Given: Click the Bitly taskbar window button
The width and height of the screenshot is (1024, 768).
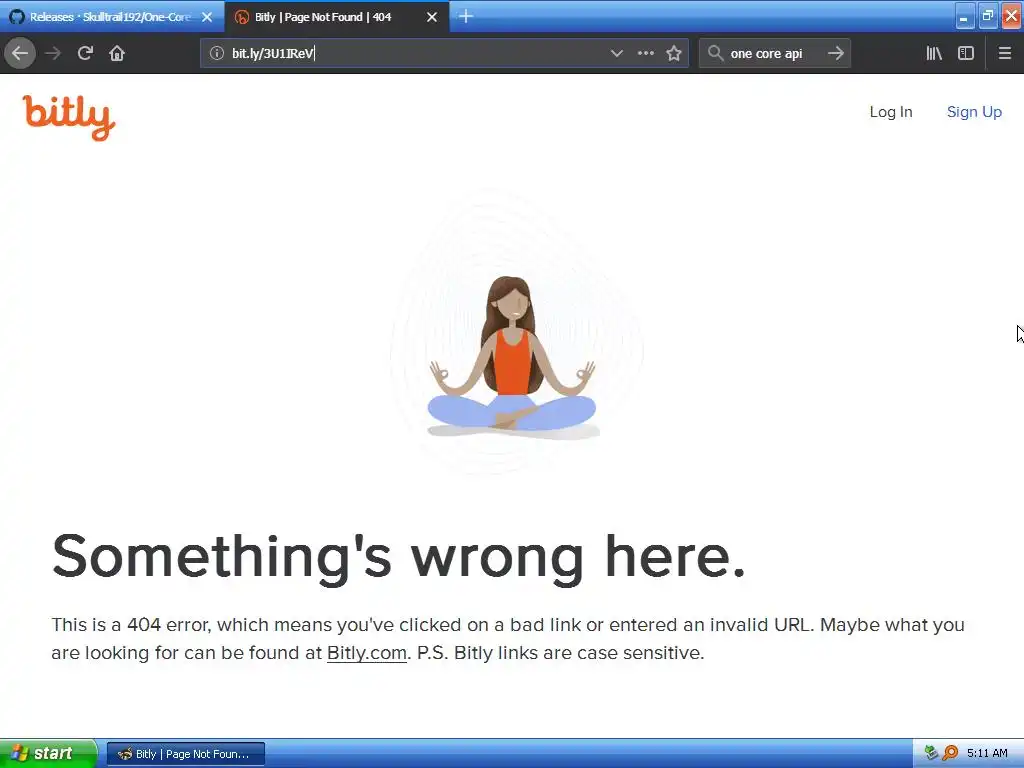Looking at the screenshot, I should 185,754.
